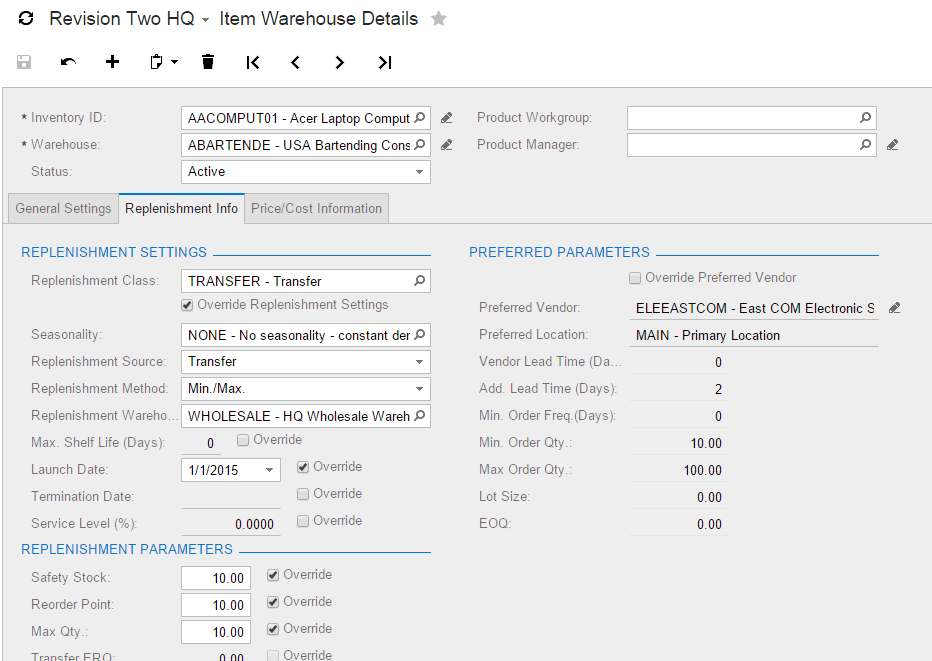Viewport: 932px width, 661px height.
Task: Delete record using trash icon
Action: (208, 62)
